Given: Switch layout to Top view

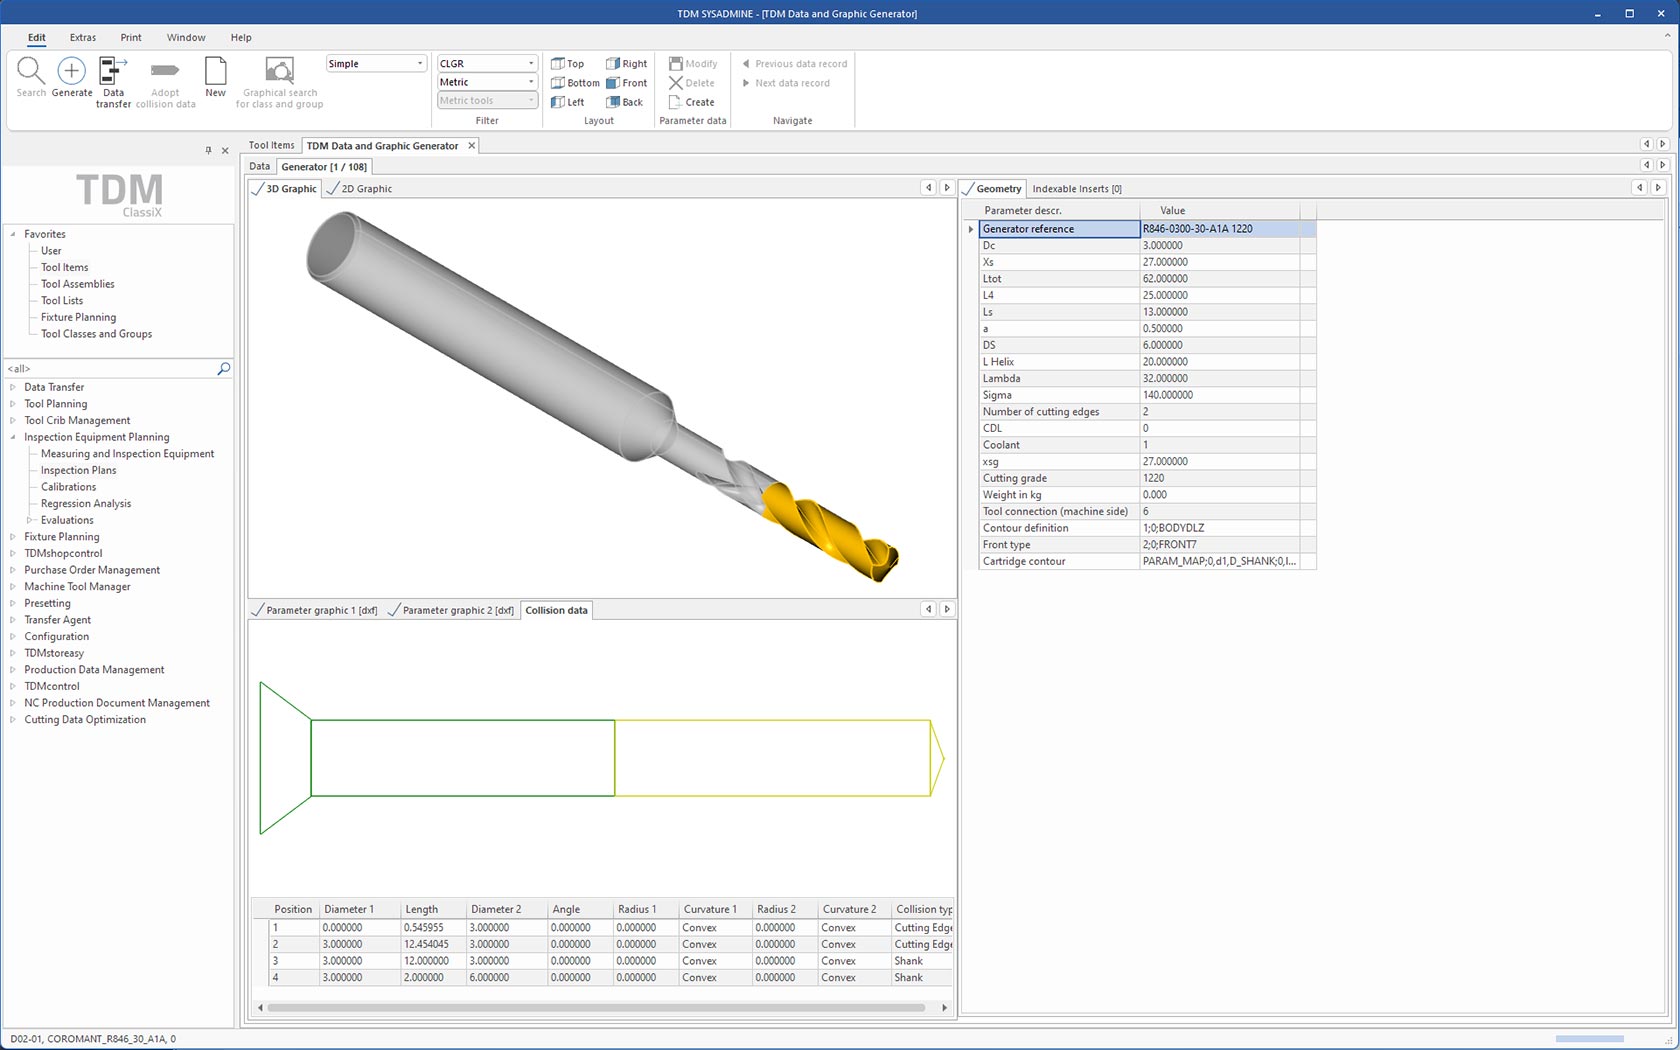Looking at the screenshot, I should tap(567, 64).
